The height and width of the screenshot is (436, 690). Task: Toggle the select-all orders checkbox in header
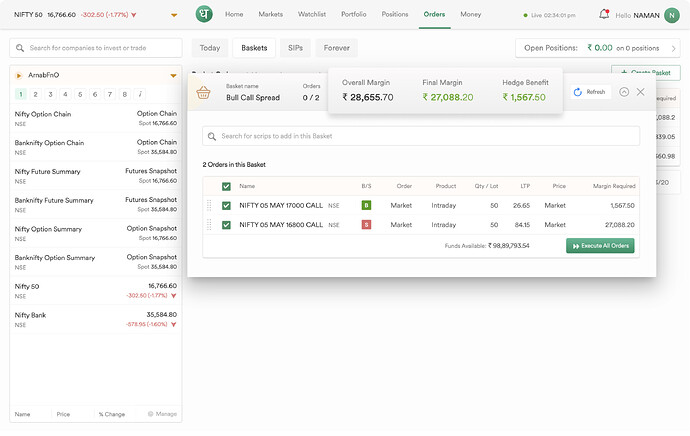226,186
